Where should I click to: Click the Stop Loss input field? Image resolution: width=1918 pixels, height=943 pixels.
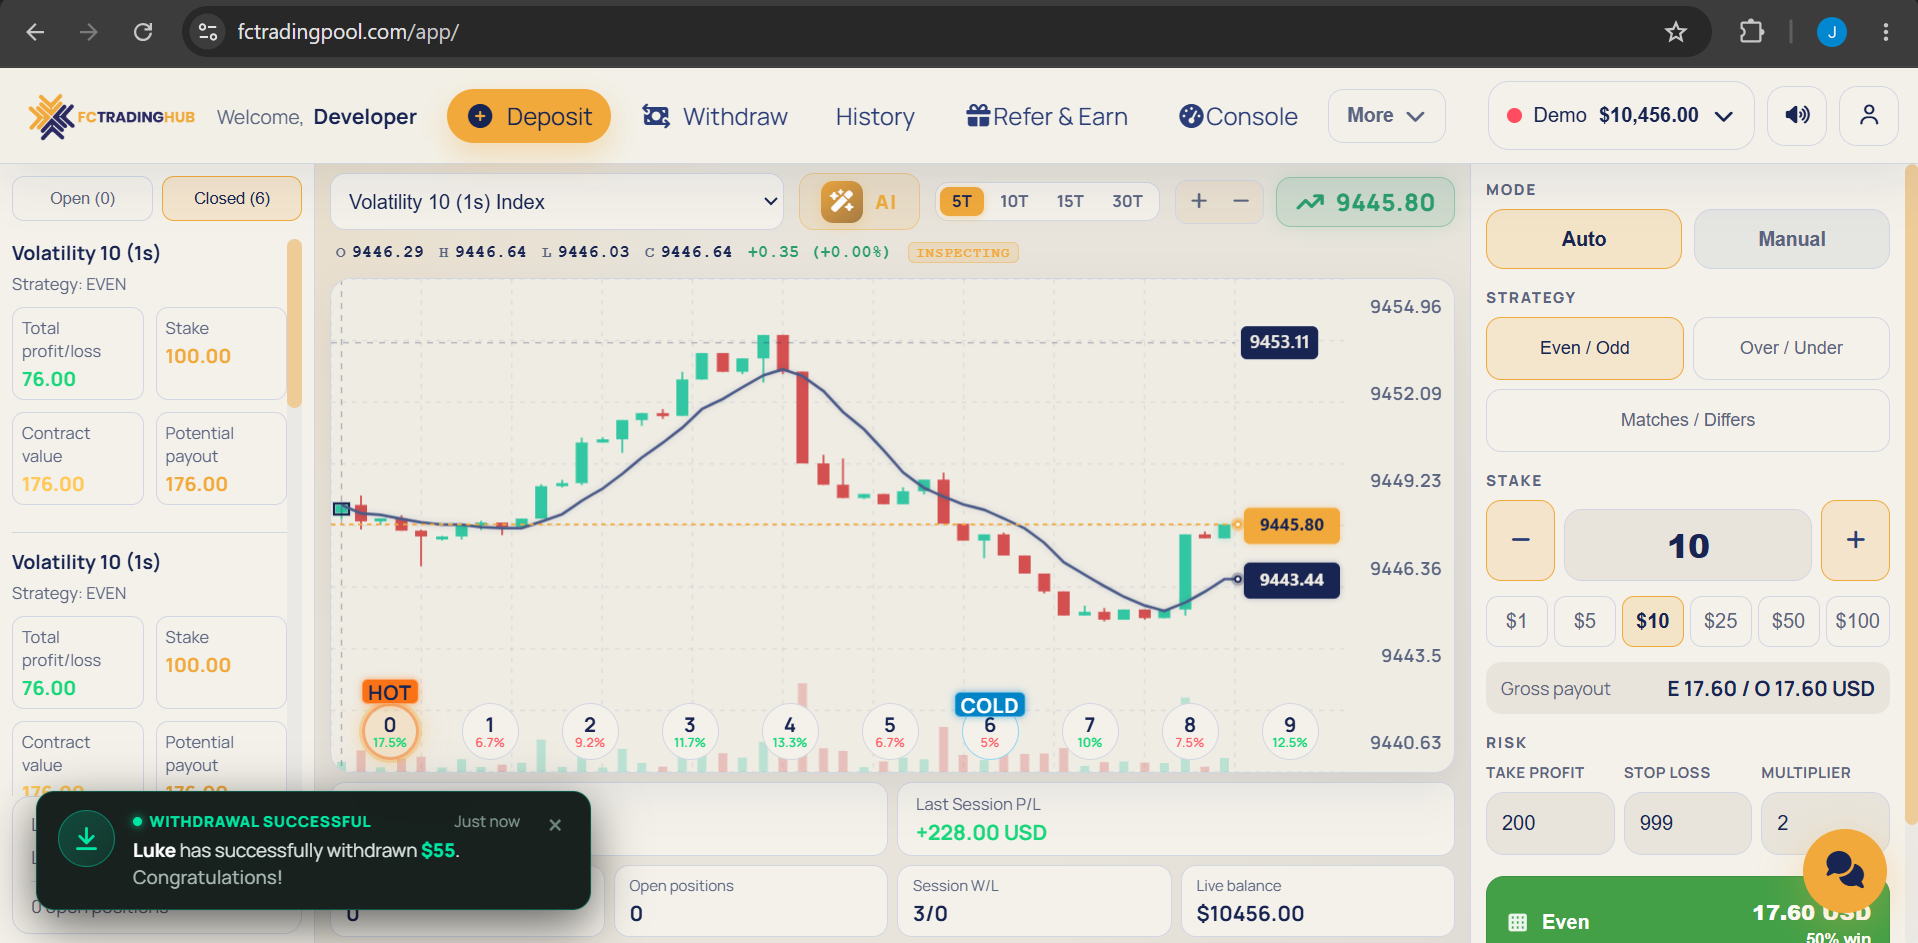pos(1688,823)
